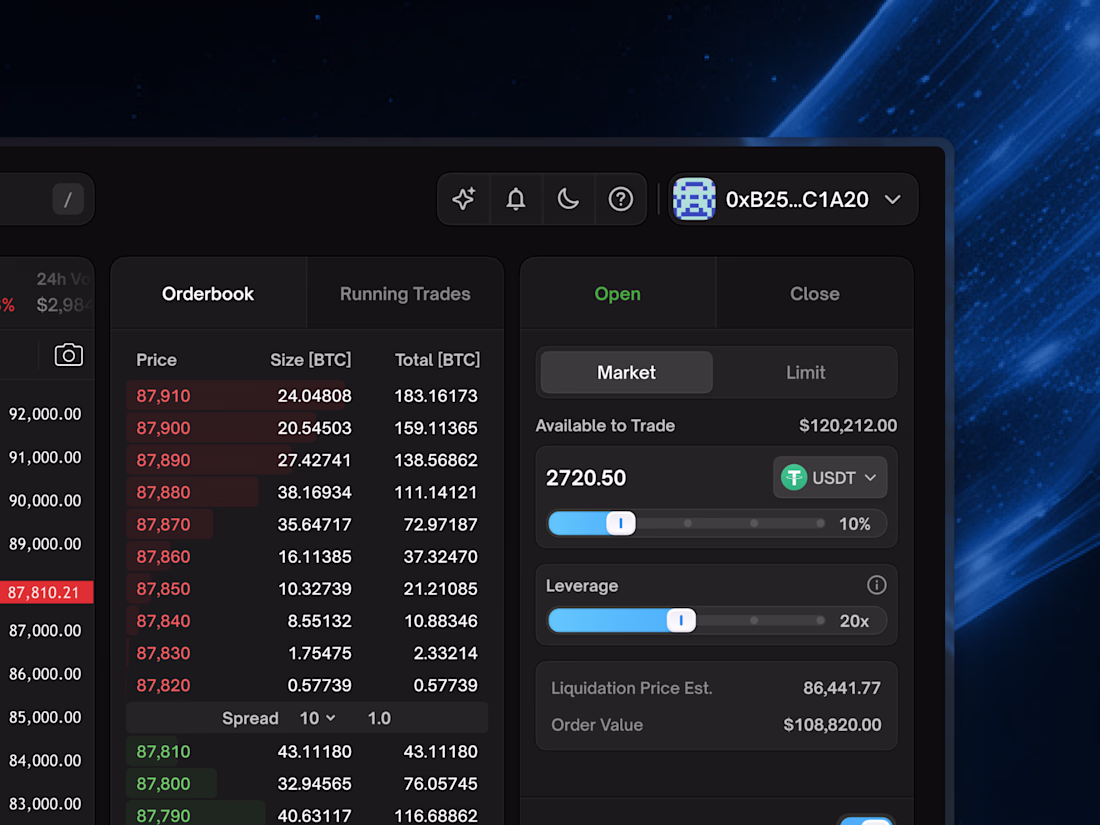This screenshot has width=1100, height=825.
Task: Click the USDT Tether logo
Action: 794,478
